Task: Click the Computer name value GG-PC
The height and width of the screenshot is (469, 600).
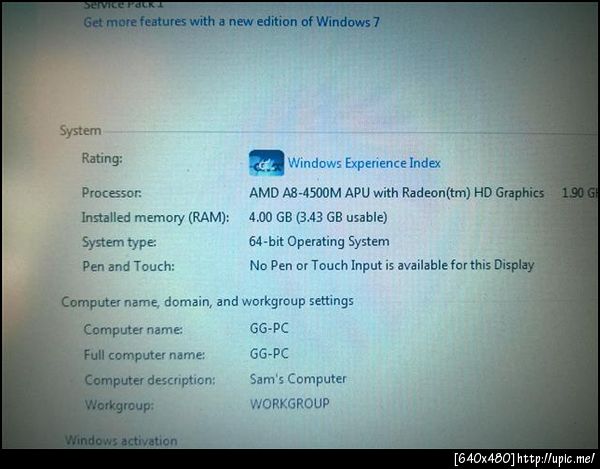Action: pyautogui.click(x=269, y=328)
